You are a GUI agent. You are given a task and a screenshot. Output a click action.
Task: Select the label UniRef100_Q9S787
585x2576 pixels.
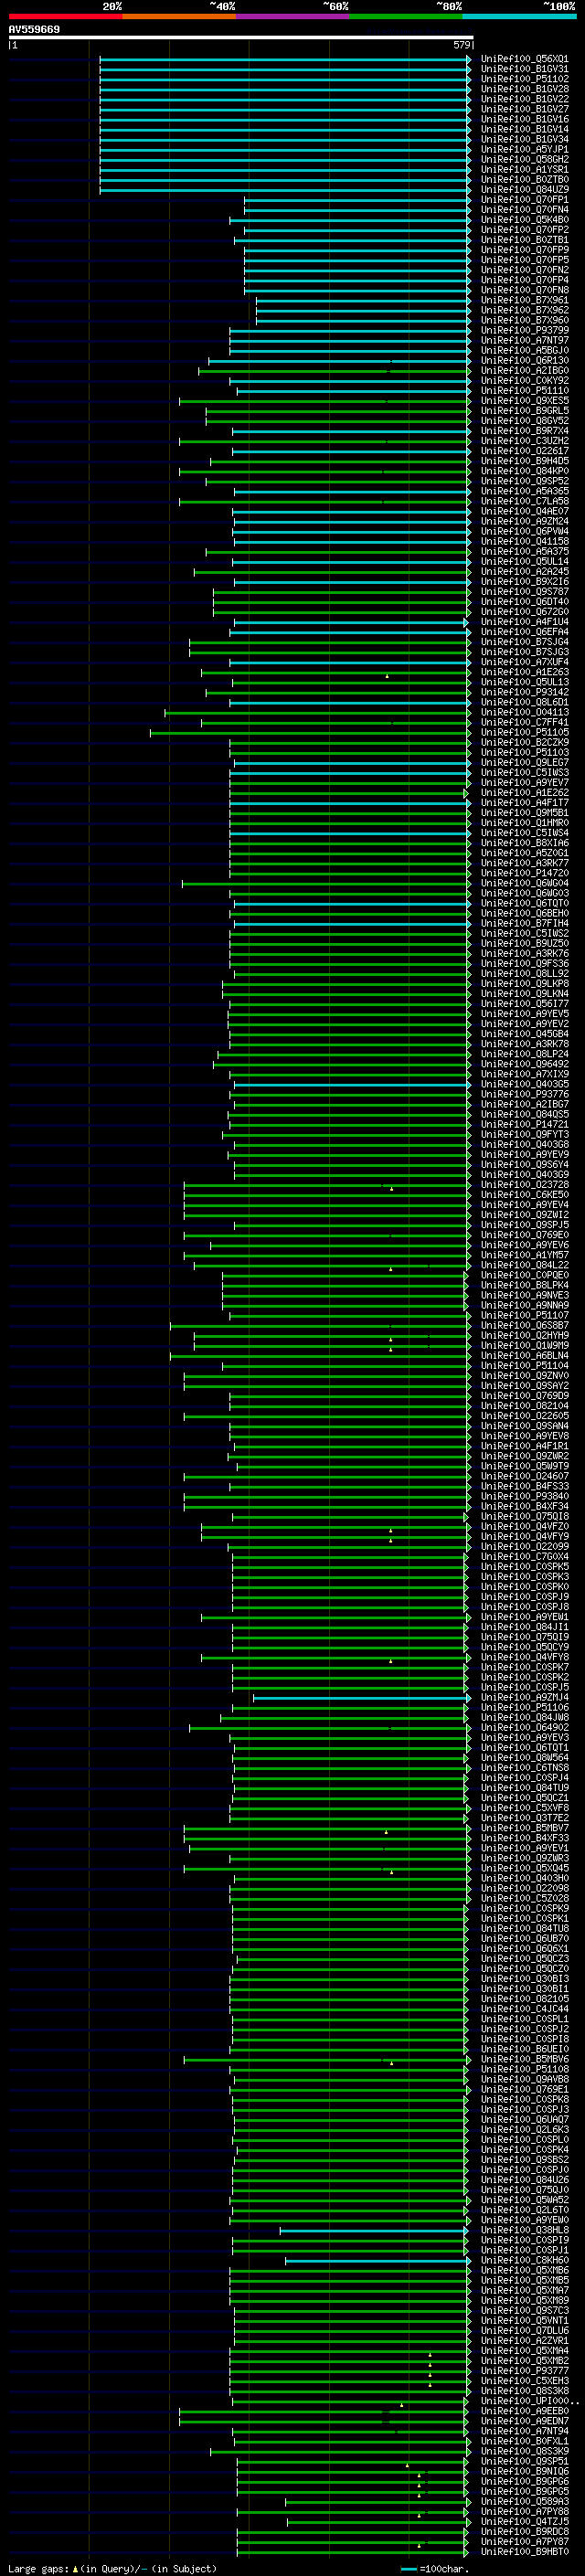pyautogui.click(x=525, y=592)
